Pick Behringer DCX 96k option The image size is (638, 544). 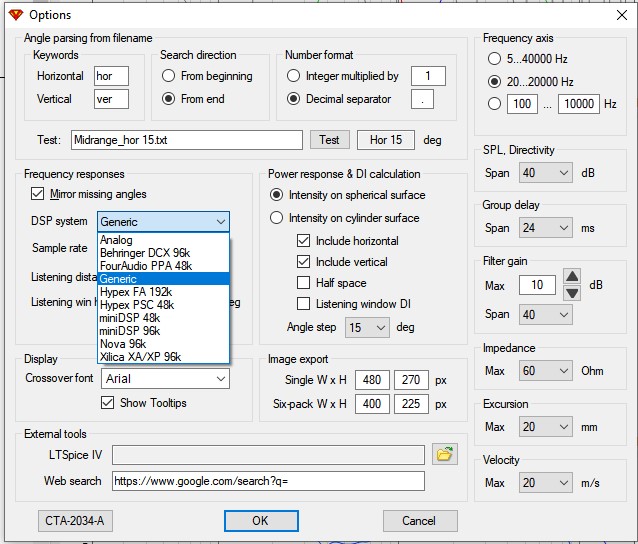144,253
